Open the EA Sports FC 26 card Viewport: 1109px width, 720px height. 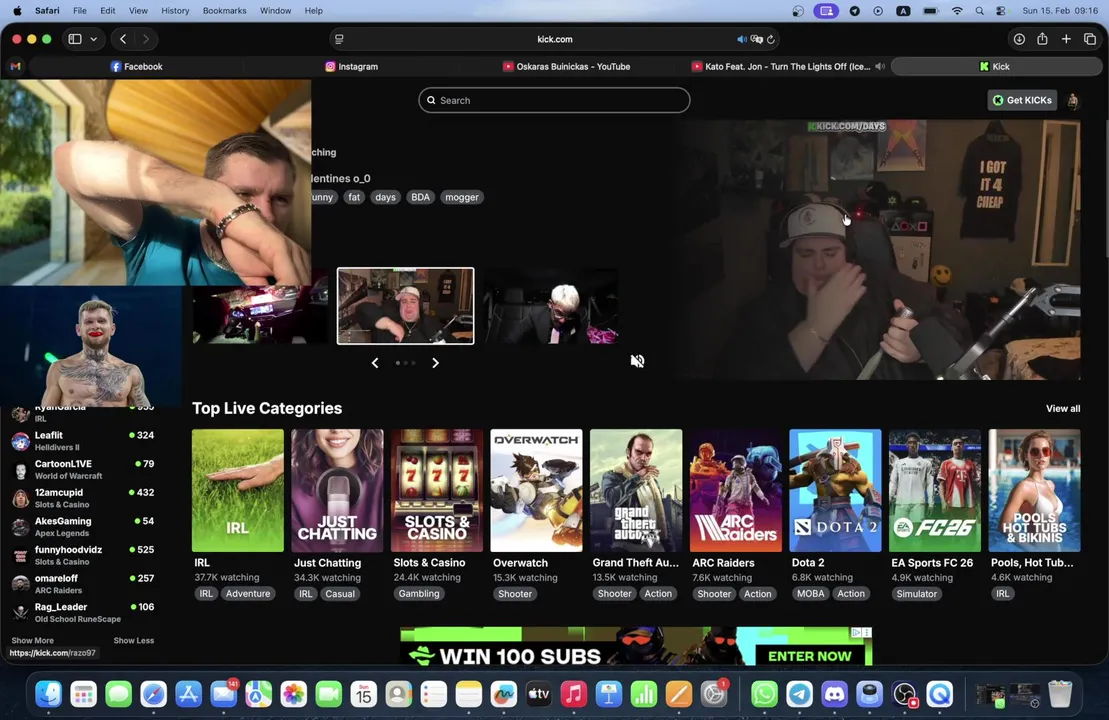coord(935,490)
